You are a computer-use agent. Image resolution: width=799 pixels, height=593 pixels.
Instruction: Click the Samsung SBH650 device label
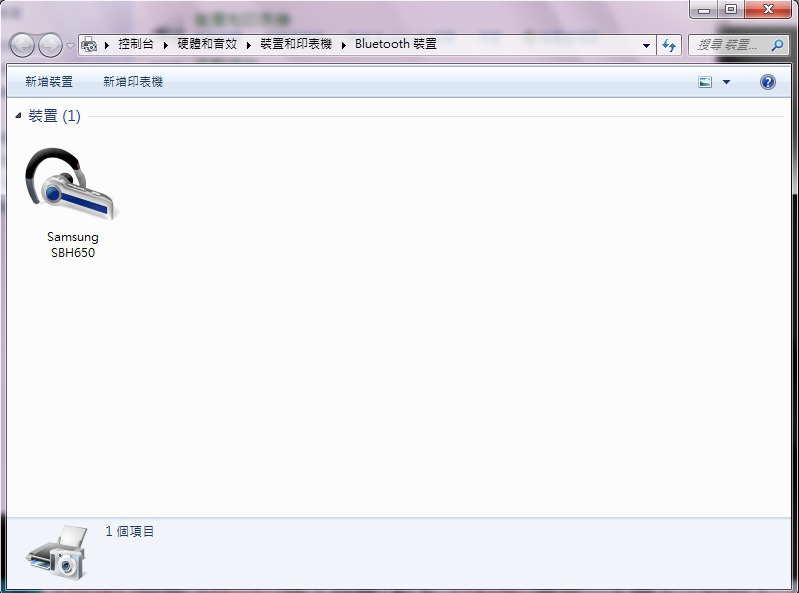click(72, 245)
